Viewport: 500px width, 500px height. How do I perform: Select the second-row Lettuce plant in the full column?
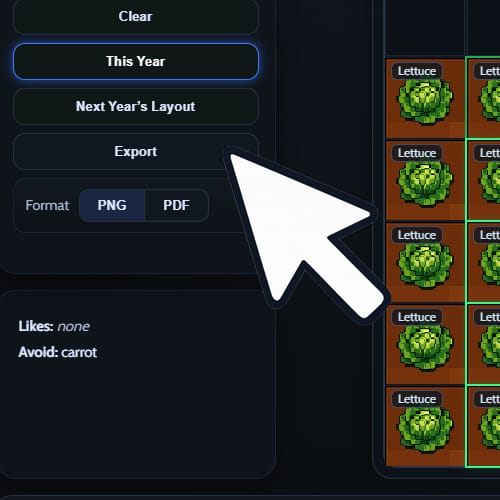[x=425, y=180]
